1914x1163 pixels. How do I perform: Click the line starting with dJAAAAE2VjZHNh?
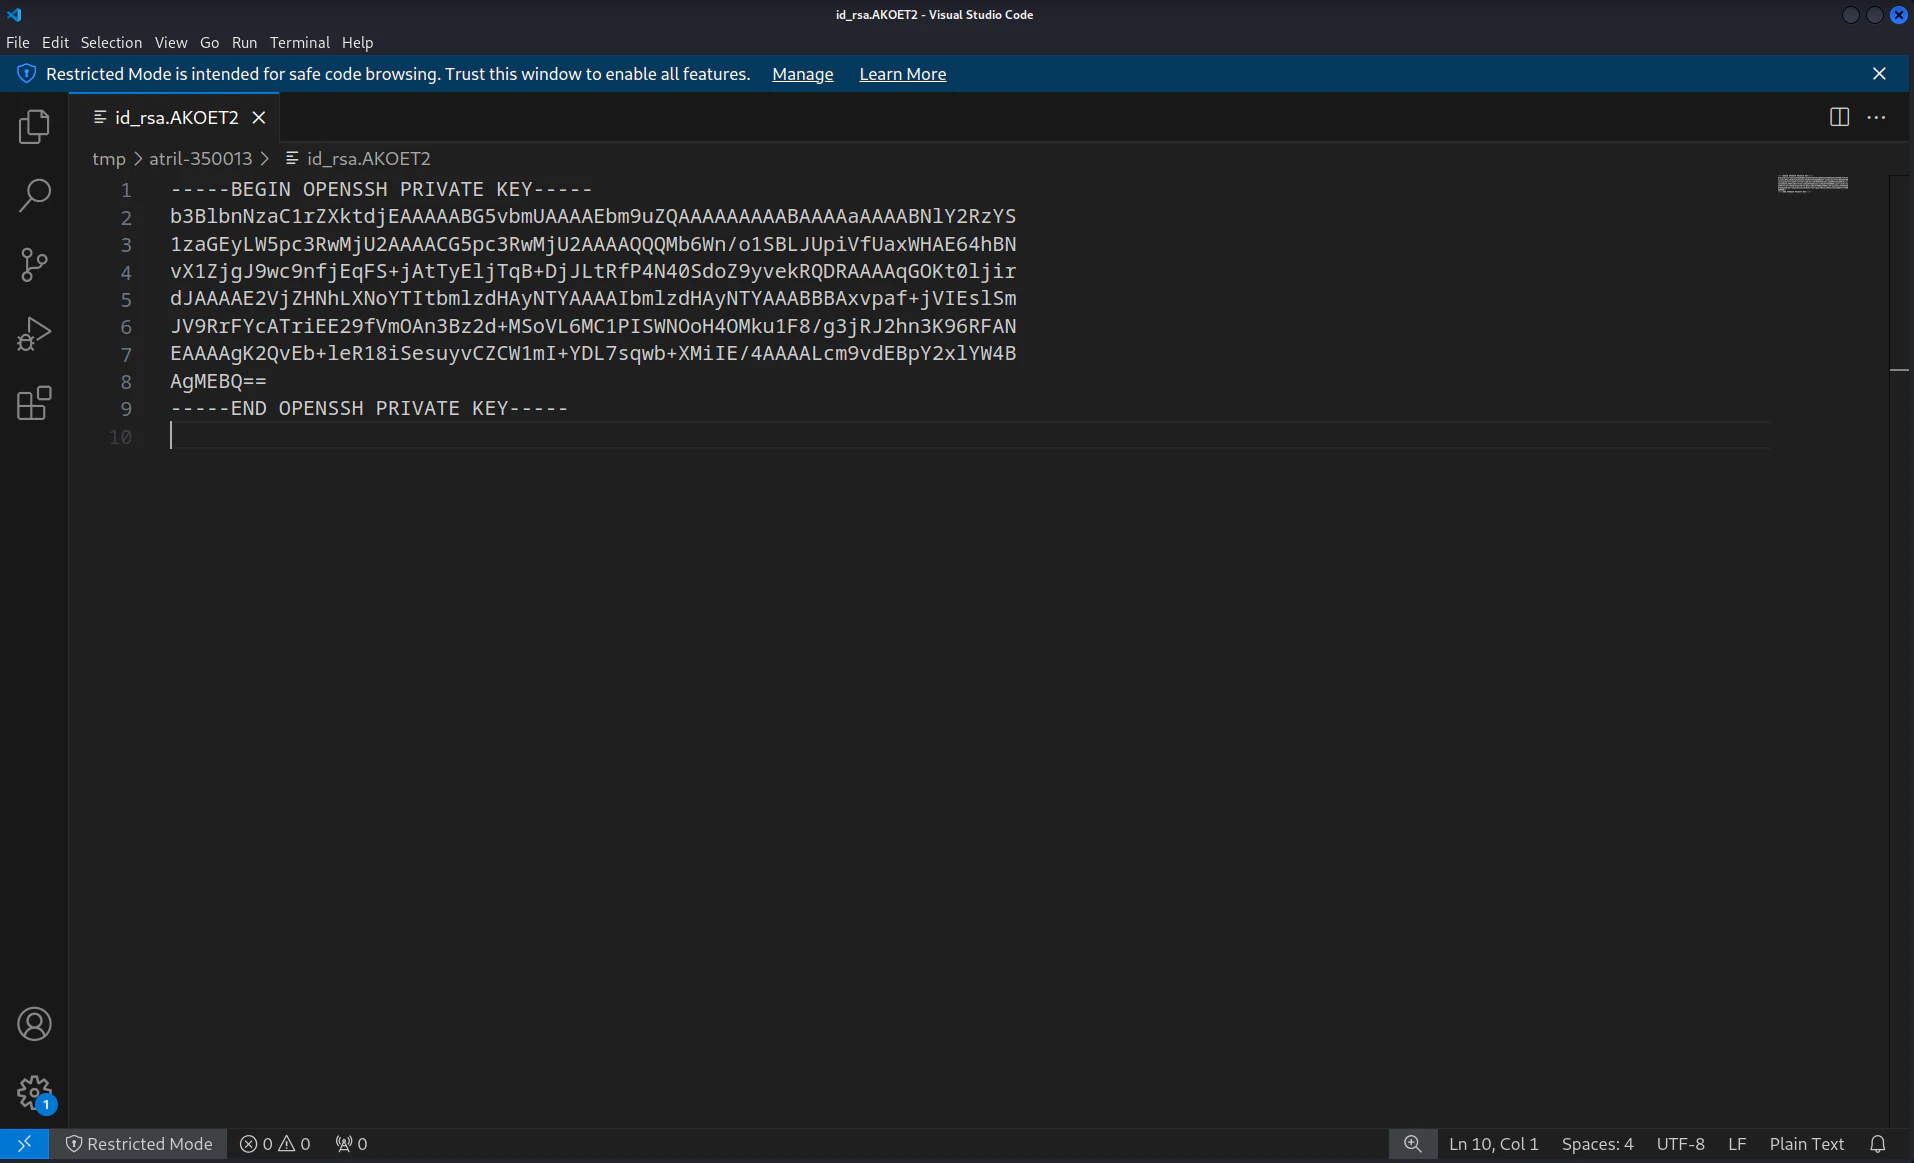point(593,298)
